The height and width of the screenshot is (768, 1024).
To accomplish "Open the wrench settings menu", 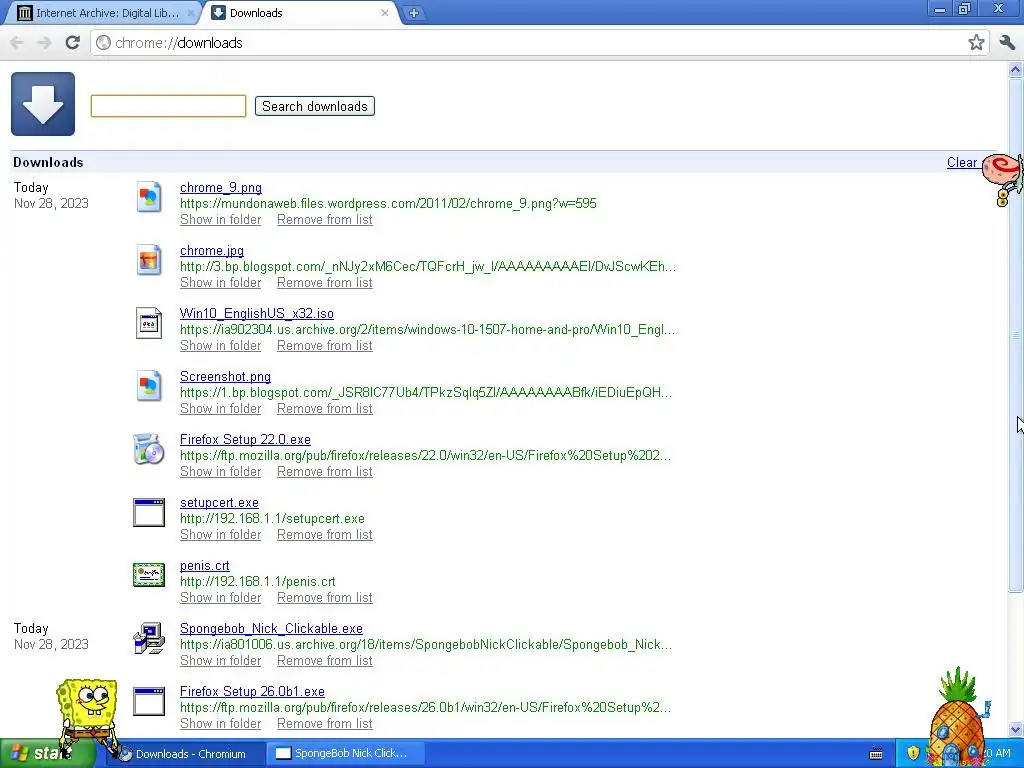I will (1007, 43).
